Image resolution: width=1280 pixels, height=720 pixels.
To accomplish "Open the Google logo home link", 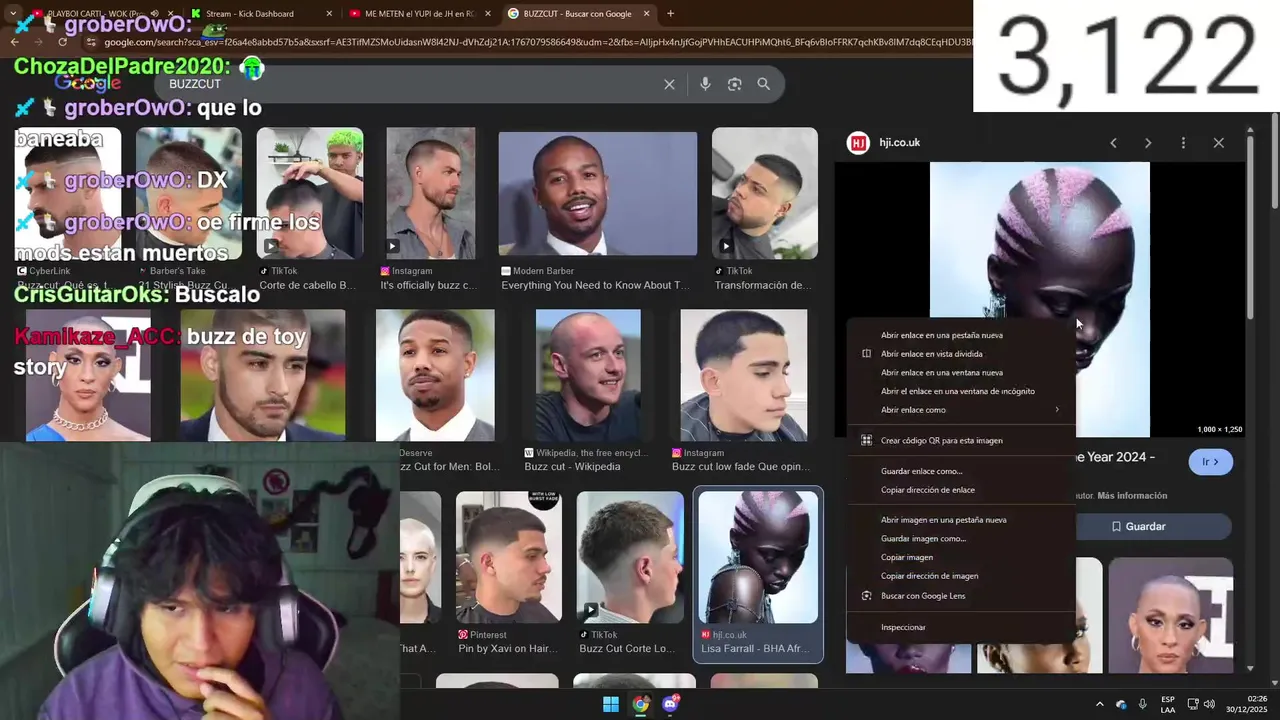I will [88, 83].
